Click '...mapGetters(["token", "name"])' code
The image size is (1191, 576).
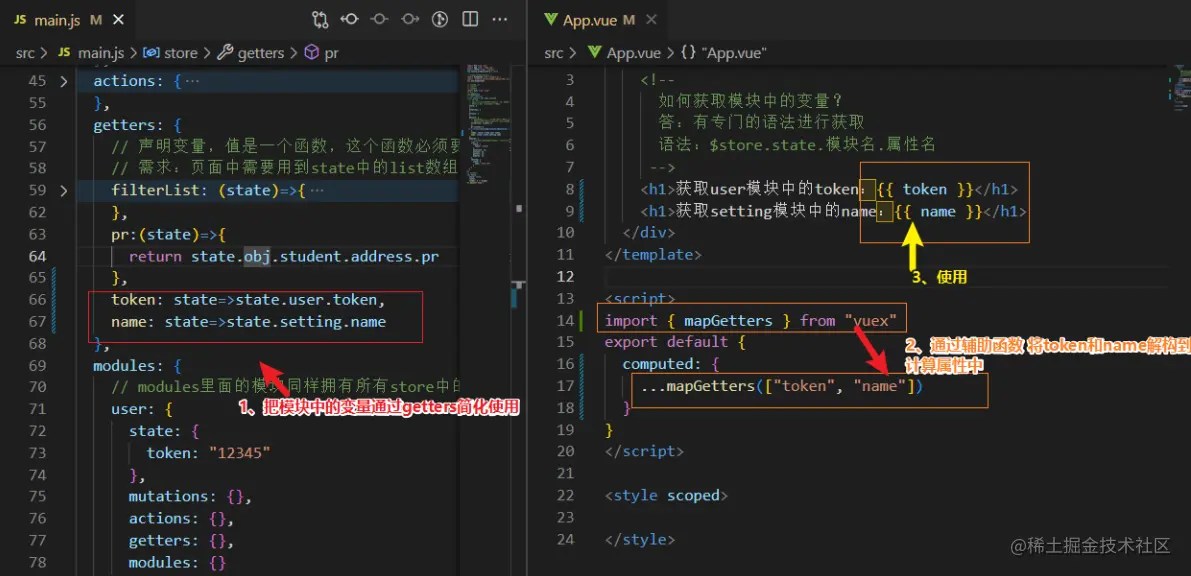(x=782, y=388)
